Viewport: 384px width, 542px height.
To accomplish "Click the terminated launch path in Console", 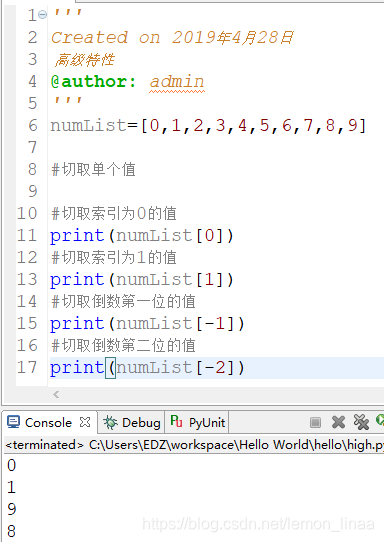I will point(194,445).
